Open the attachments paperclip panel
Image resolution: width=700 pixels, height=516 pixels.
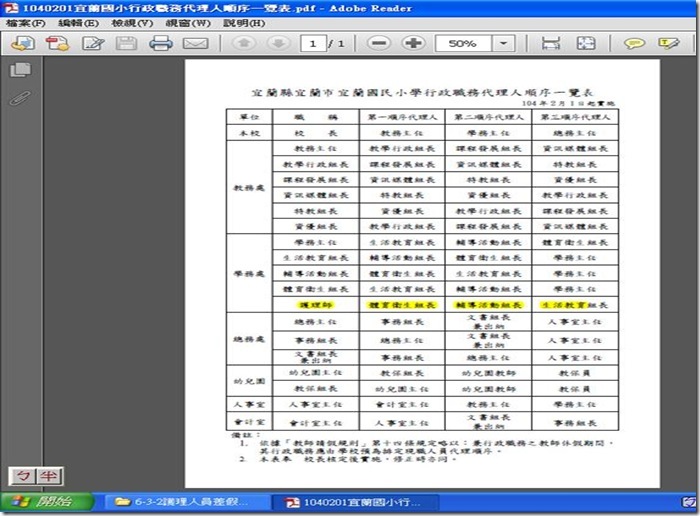[x=20, y=98]
